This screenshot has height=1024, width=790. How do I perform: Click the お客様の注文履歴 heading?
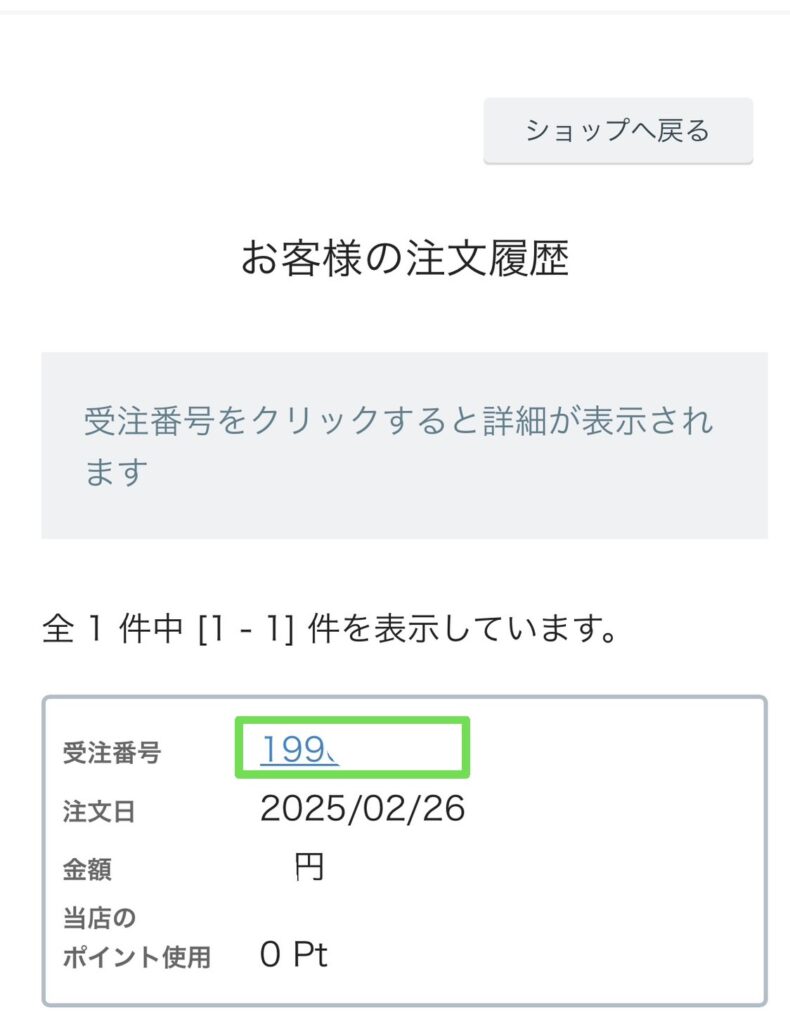[x=404, y=260]
